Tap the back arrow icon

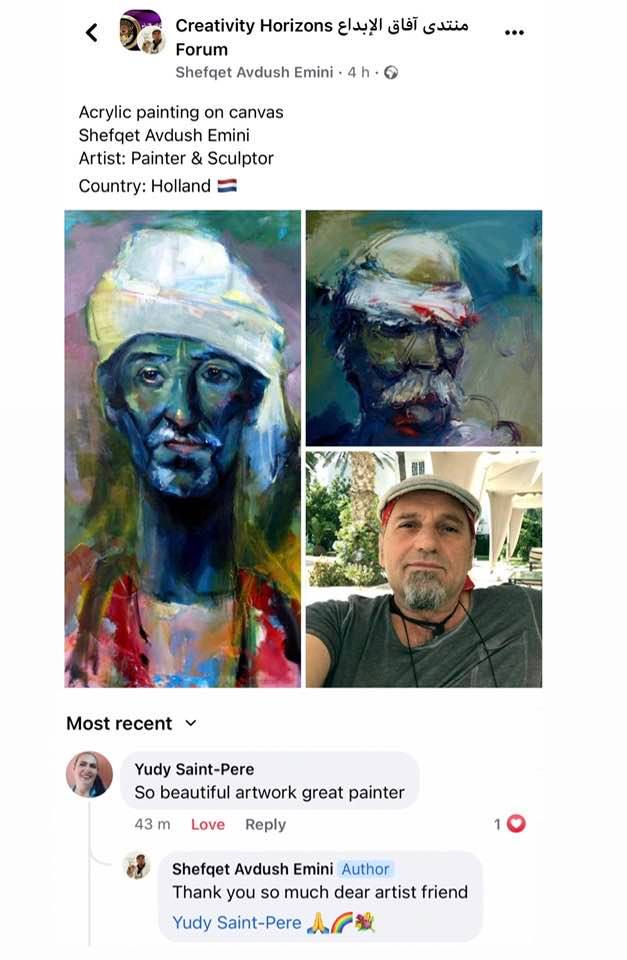(92, 32)
